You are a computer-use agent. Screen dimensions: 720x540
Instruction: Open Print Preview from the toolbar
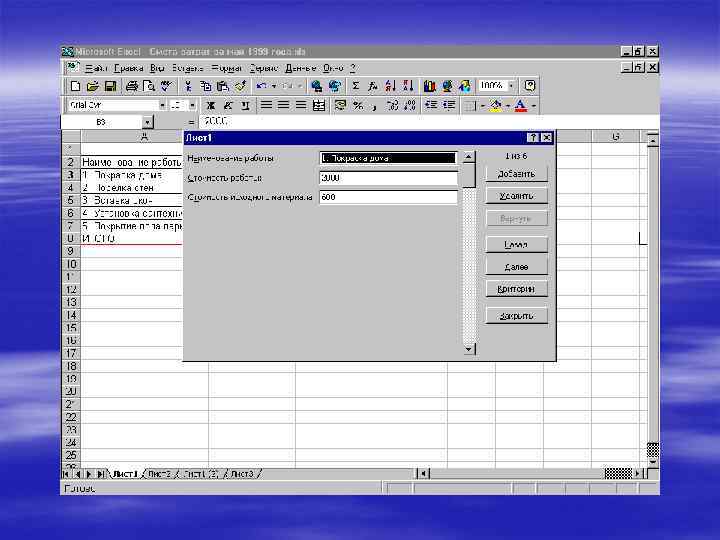pyautogui.click(x=149, y=86)
